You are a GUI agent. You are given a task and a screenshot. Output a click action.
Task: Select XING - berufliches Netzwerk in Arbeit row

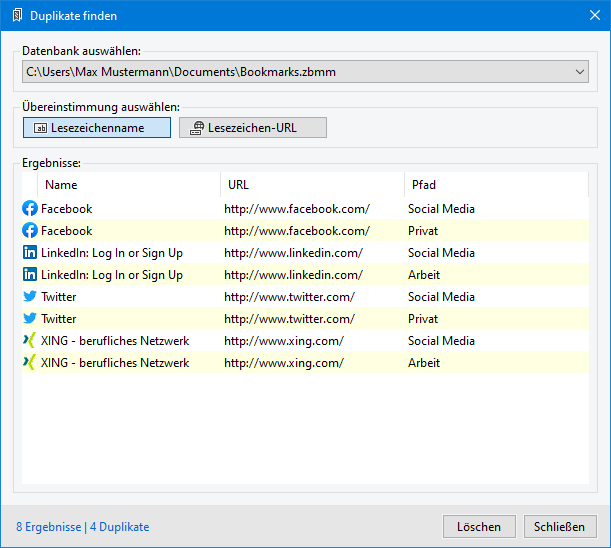pos(115,363)
